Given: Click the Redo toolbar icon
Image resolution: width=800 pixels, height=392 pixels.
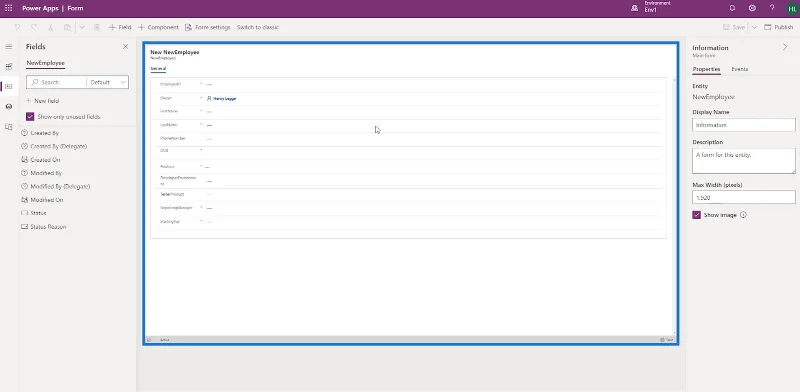Looking at the screenshot, I should [x=34, y=28].
